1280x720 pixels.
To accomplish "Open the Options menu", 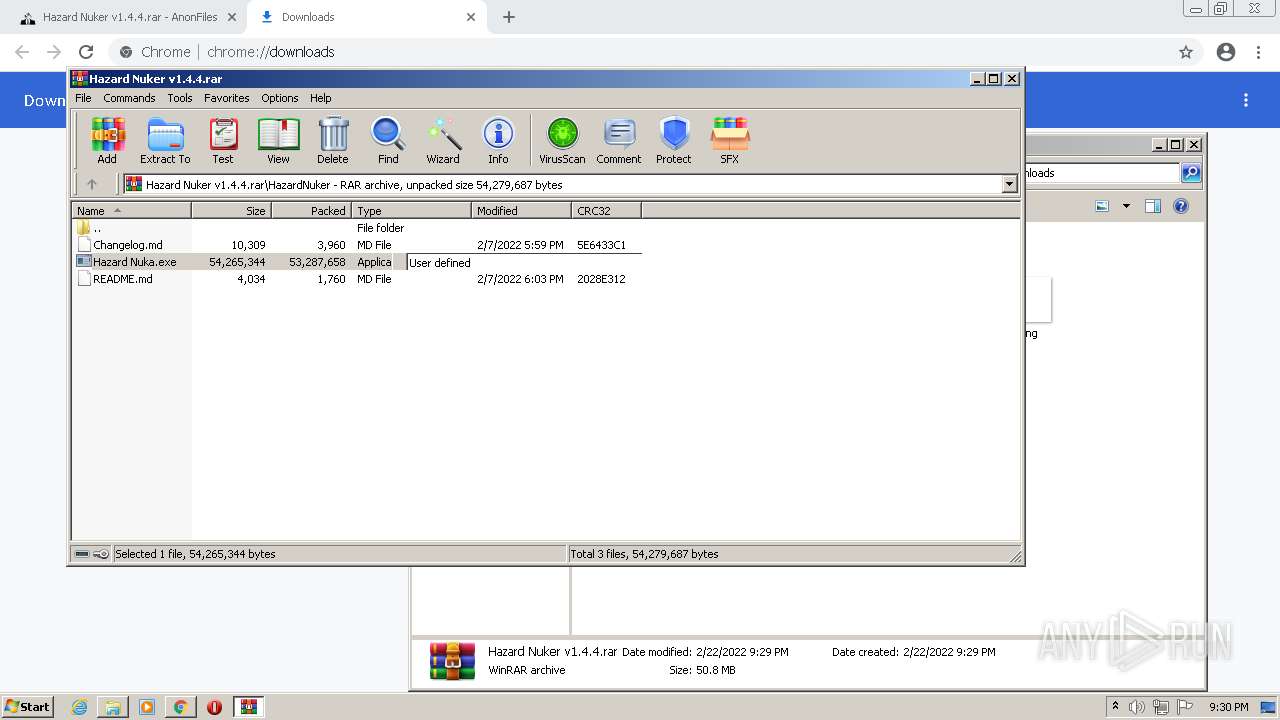I will pyautogui.click(x=280, y=98).
